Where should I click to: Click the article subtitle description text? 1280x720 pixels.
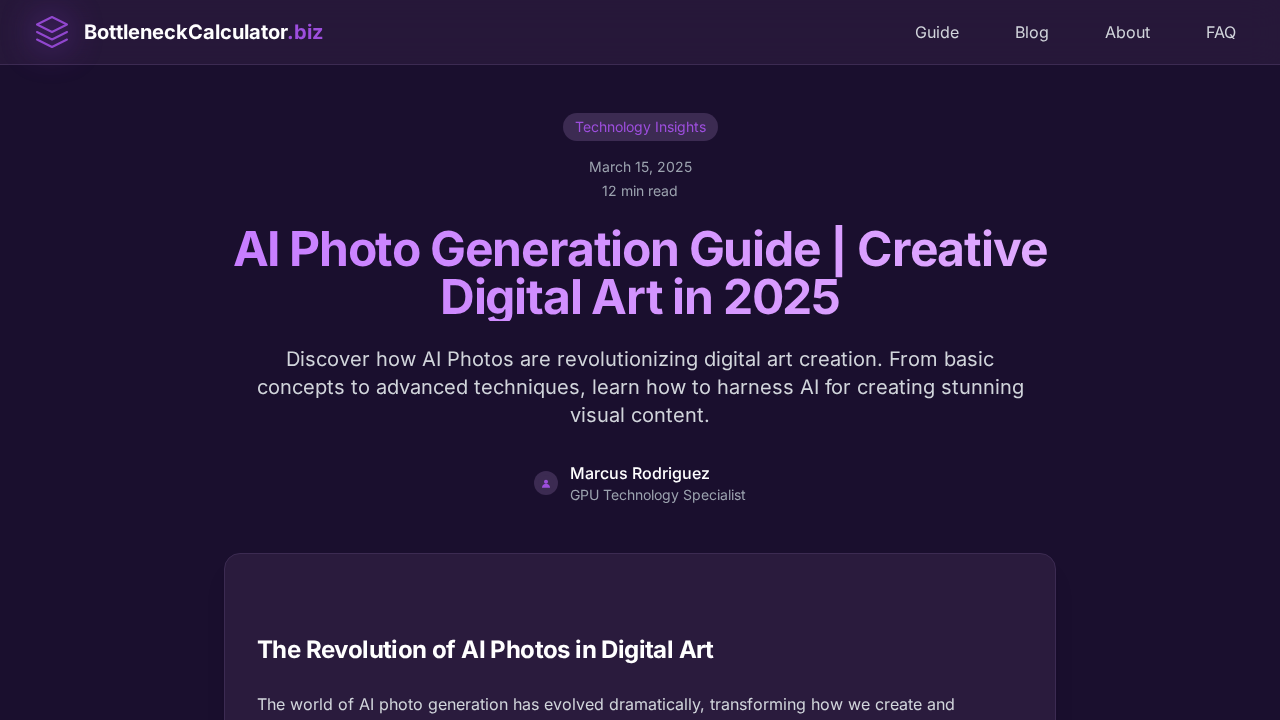pyautogui.click(x=640, y=387)
